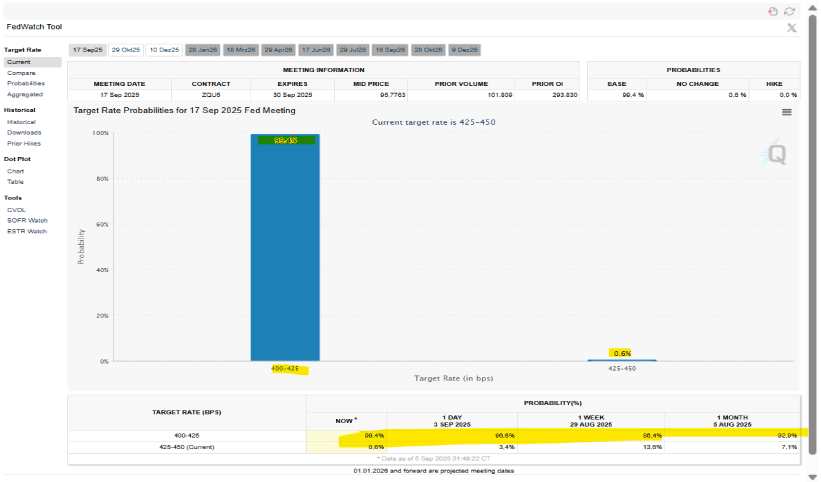Select the 29 Okt25 meeting tab
Viewport: 821px width, 482px height.
pyautogui.click(x=126, y=49)
